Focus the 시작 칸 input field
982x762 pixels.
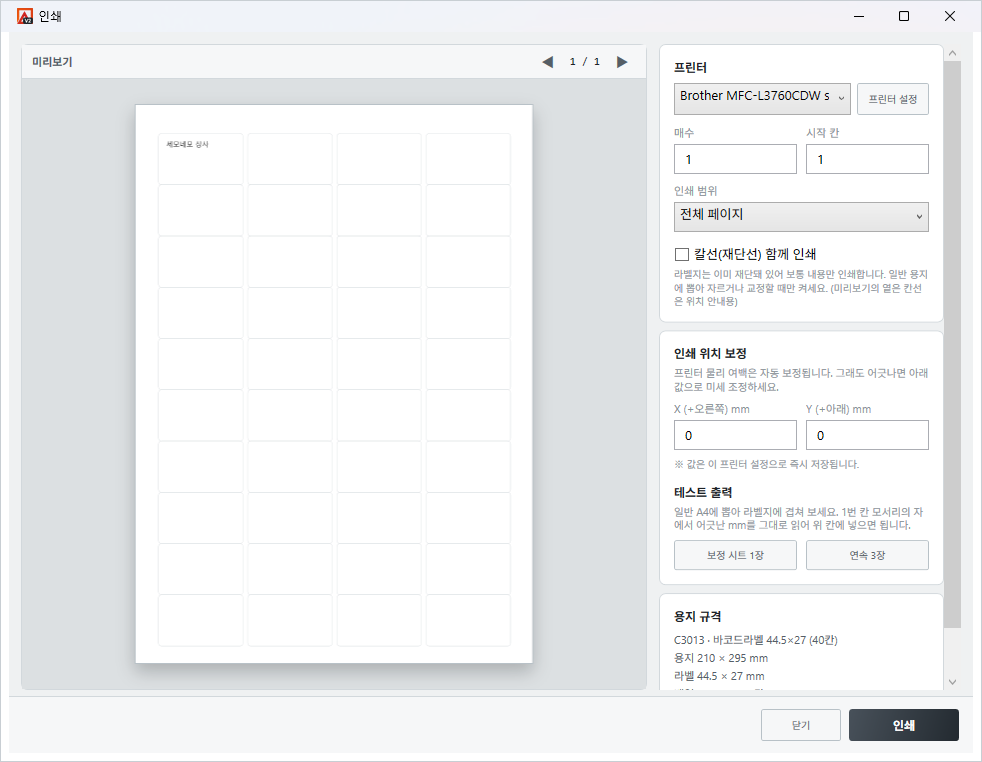click(x=867, y=159)
